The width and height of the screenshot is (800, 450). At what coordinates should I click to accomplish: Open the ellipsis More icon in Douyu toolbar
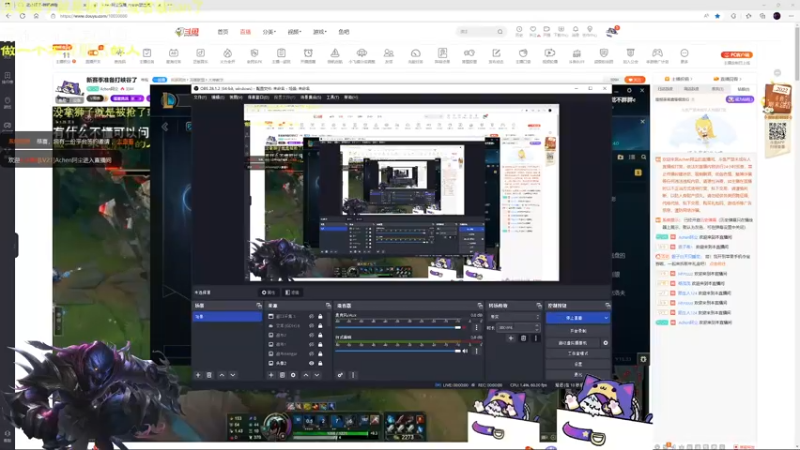coord(684,55)
